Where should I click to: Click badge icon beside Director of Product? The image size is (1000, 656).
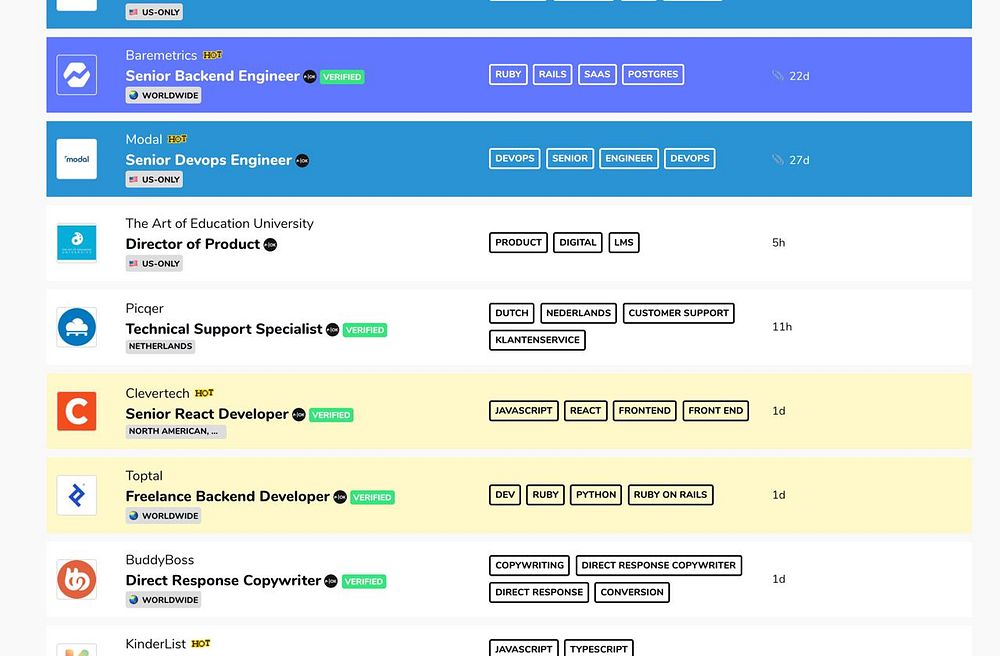270,245
